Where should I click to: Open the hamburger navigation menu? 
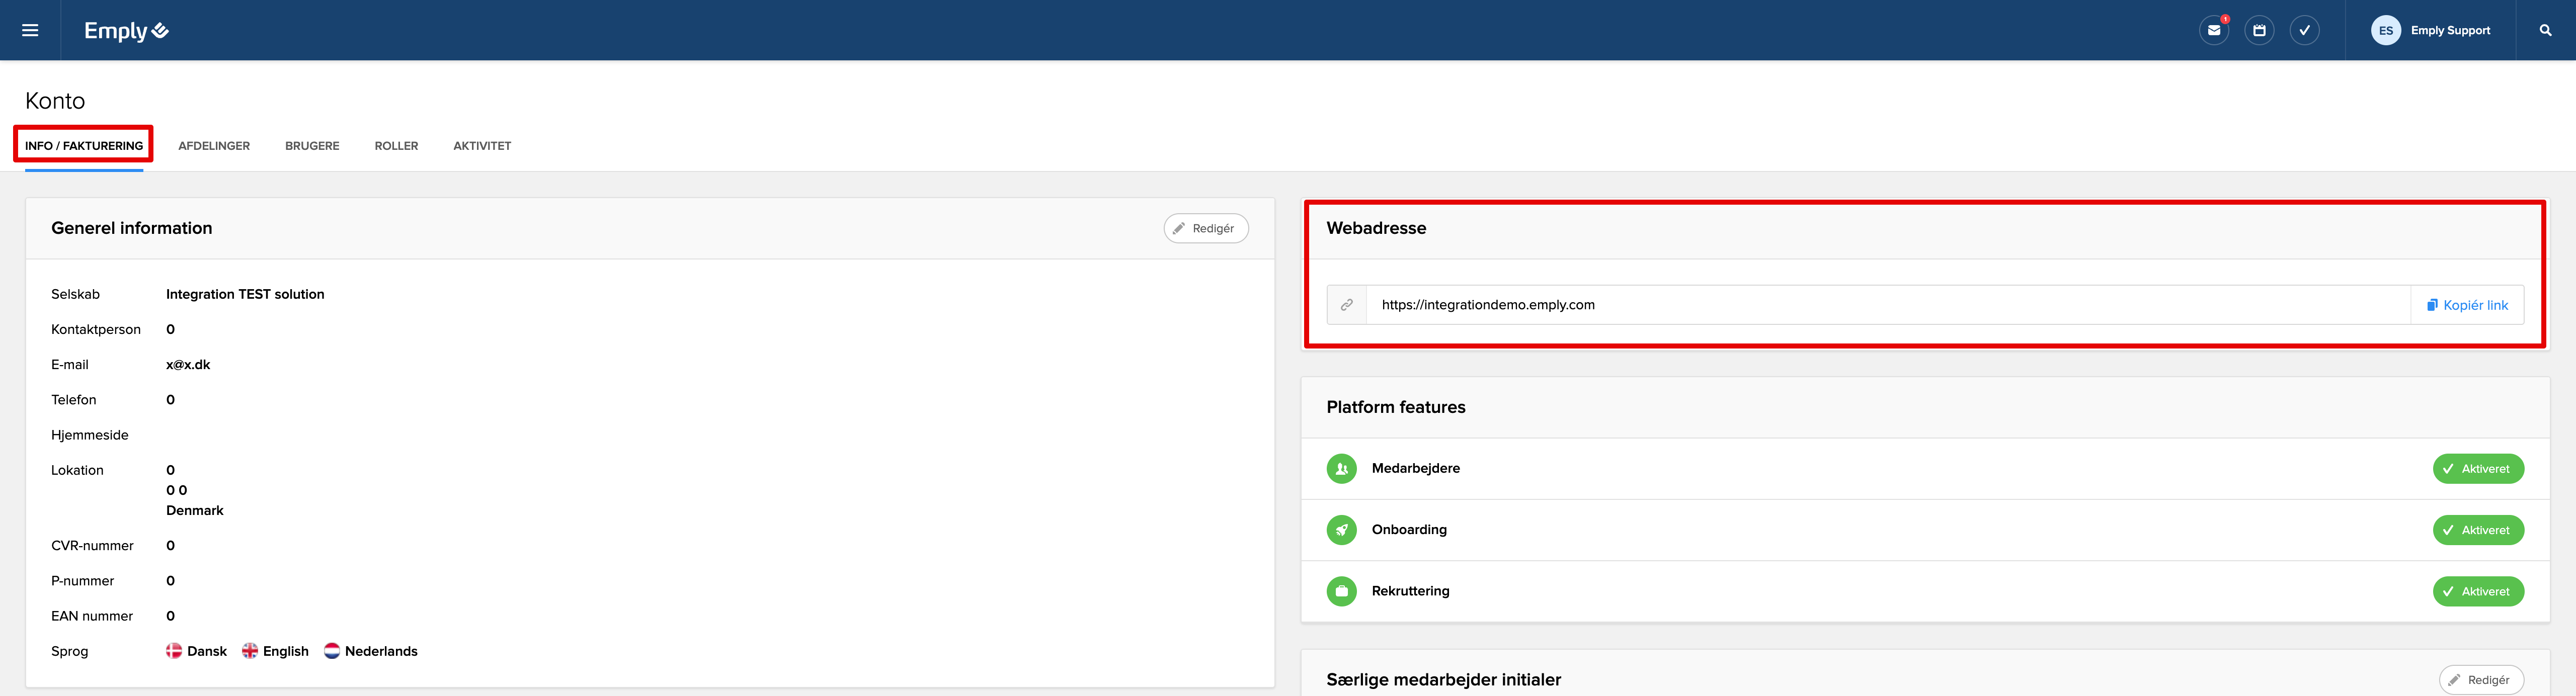30,30
